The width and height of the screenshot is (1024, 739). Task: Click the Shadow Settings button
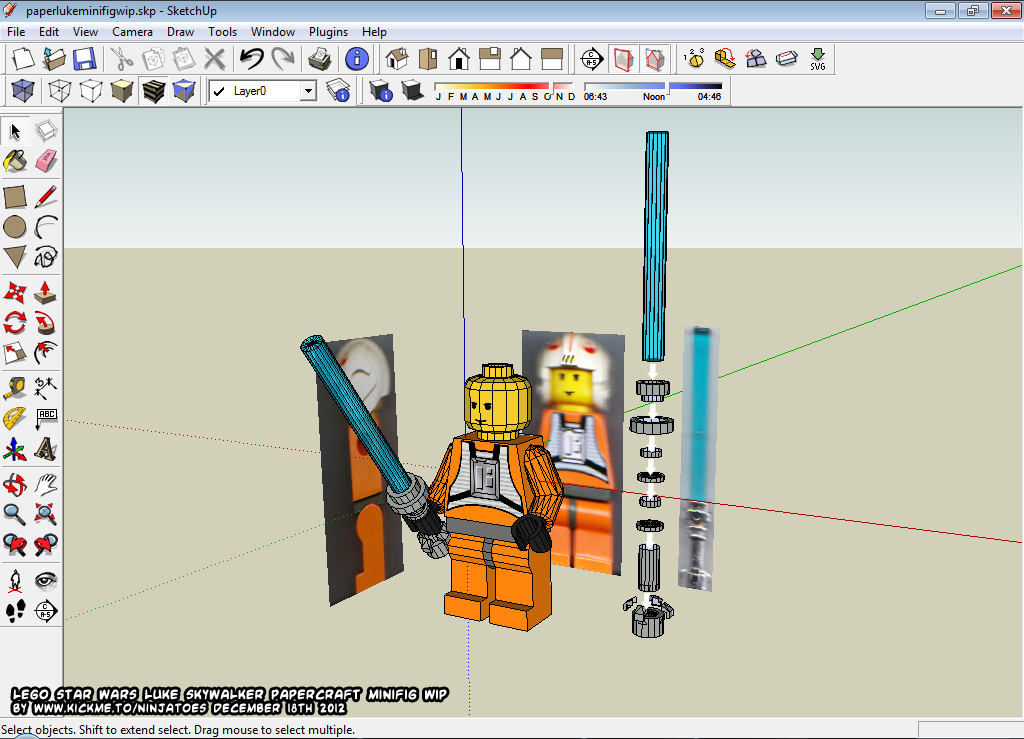(381, 91)
